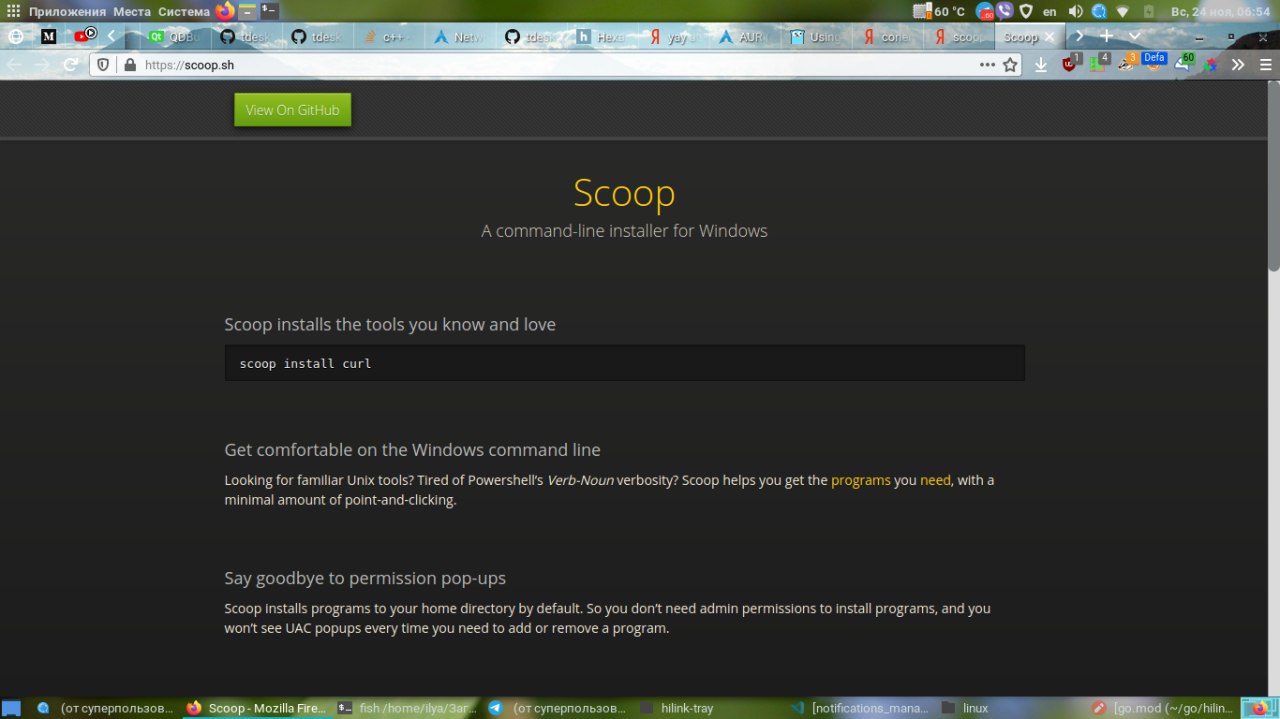Screen dimensions: 1280x719
Task: Click 'Say goodbye to permission pop-ups' heading
Action: [x=365, y=578]
